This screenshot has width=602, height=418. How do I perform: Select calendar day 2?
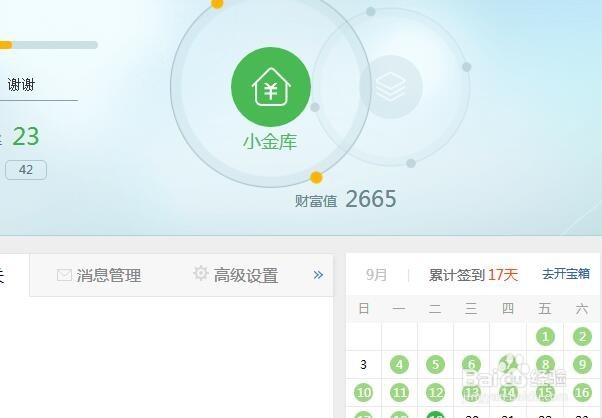coord(582,337)
